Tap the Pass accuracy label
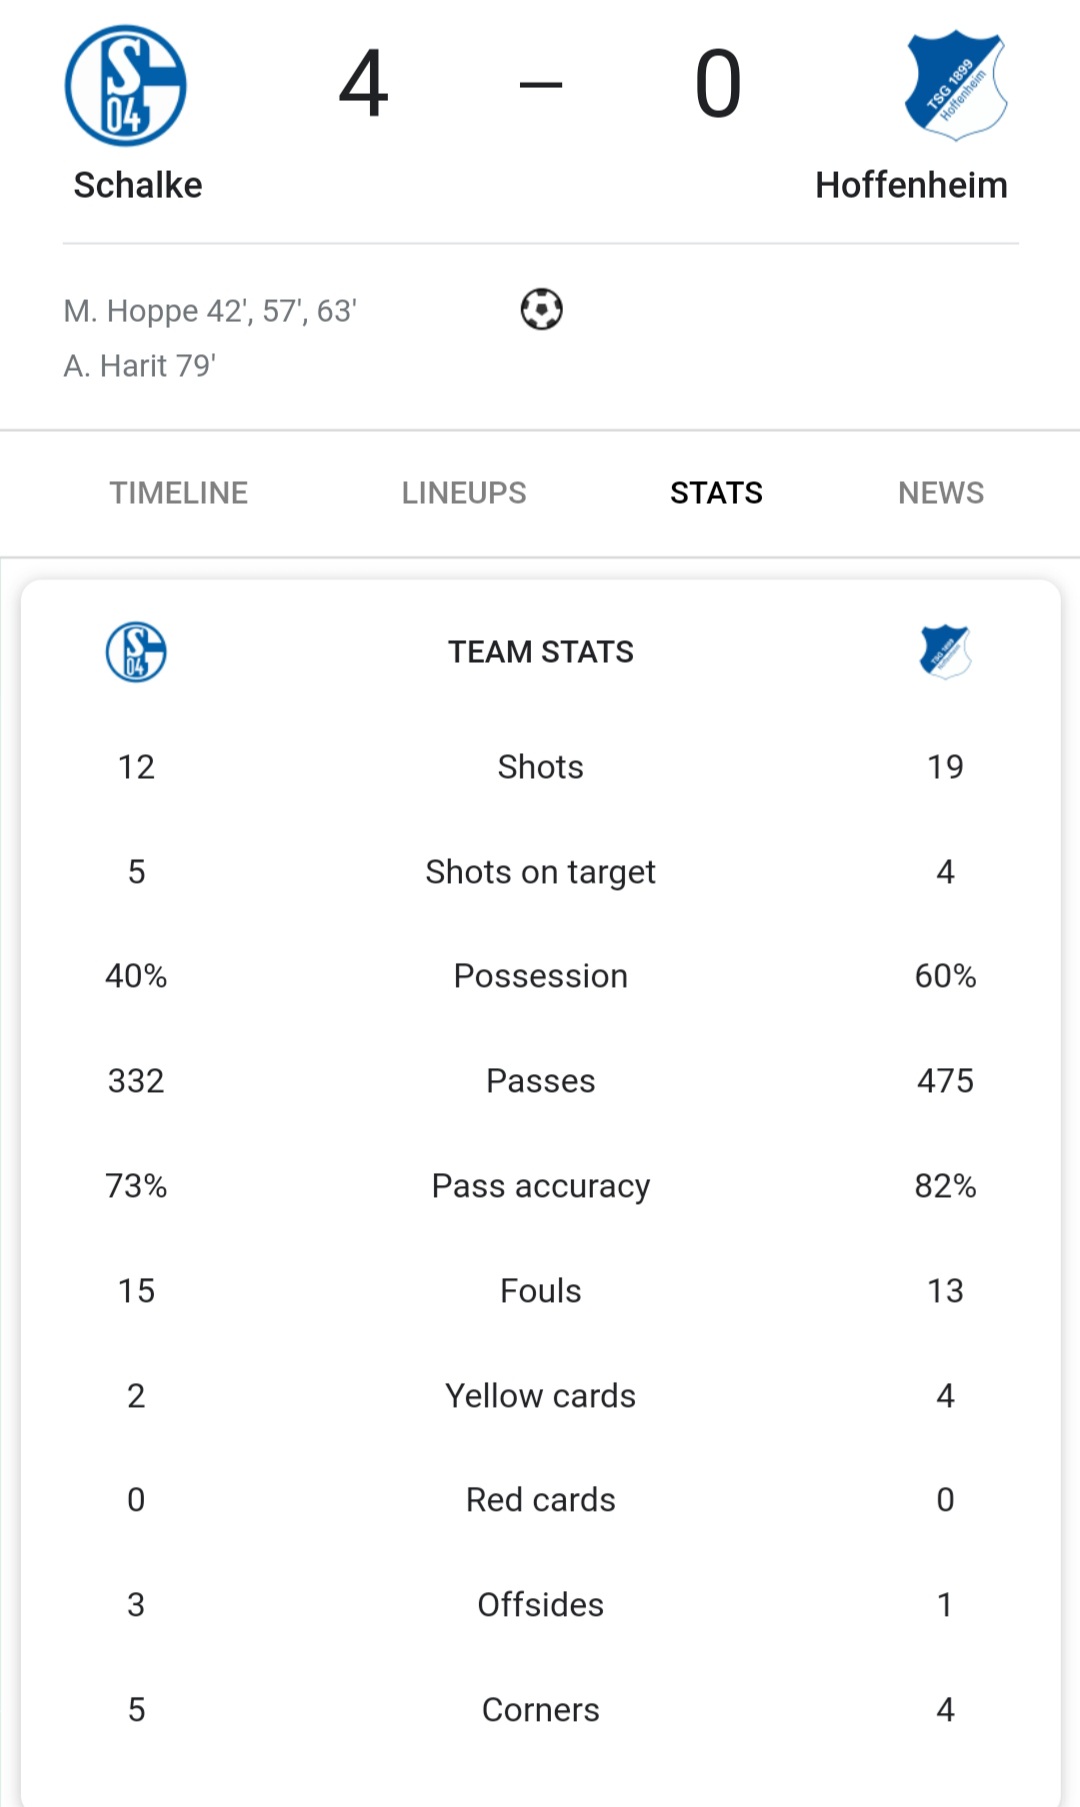The image size is (1080, 1807). coord(541,1186)
